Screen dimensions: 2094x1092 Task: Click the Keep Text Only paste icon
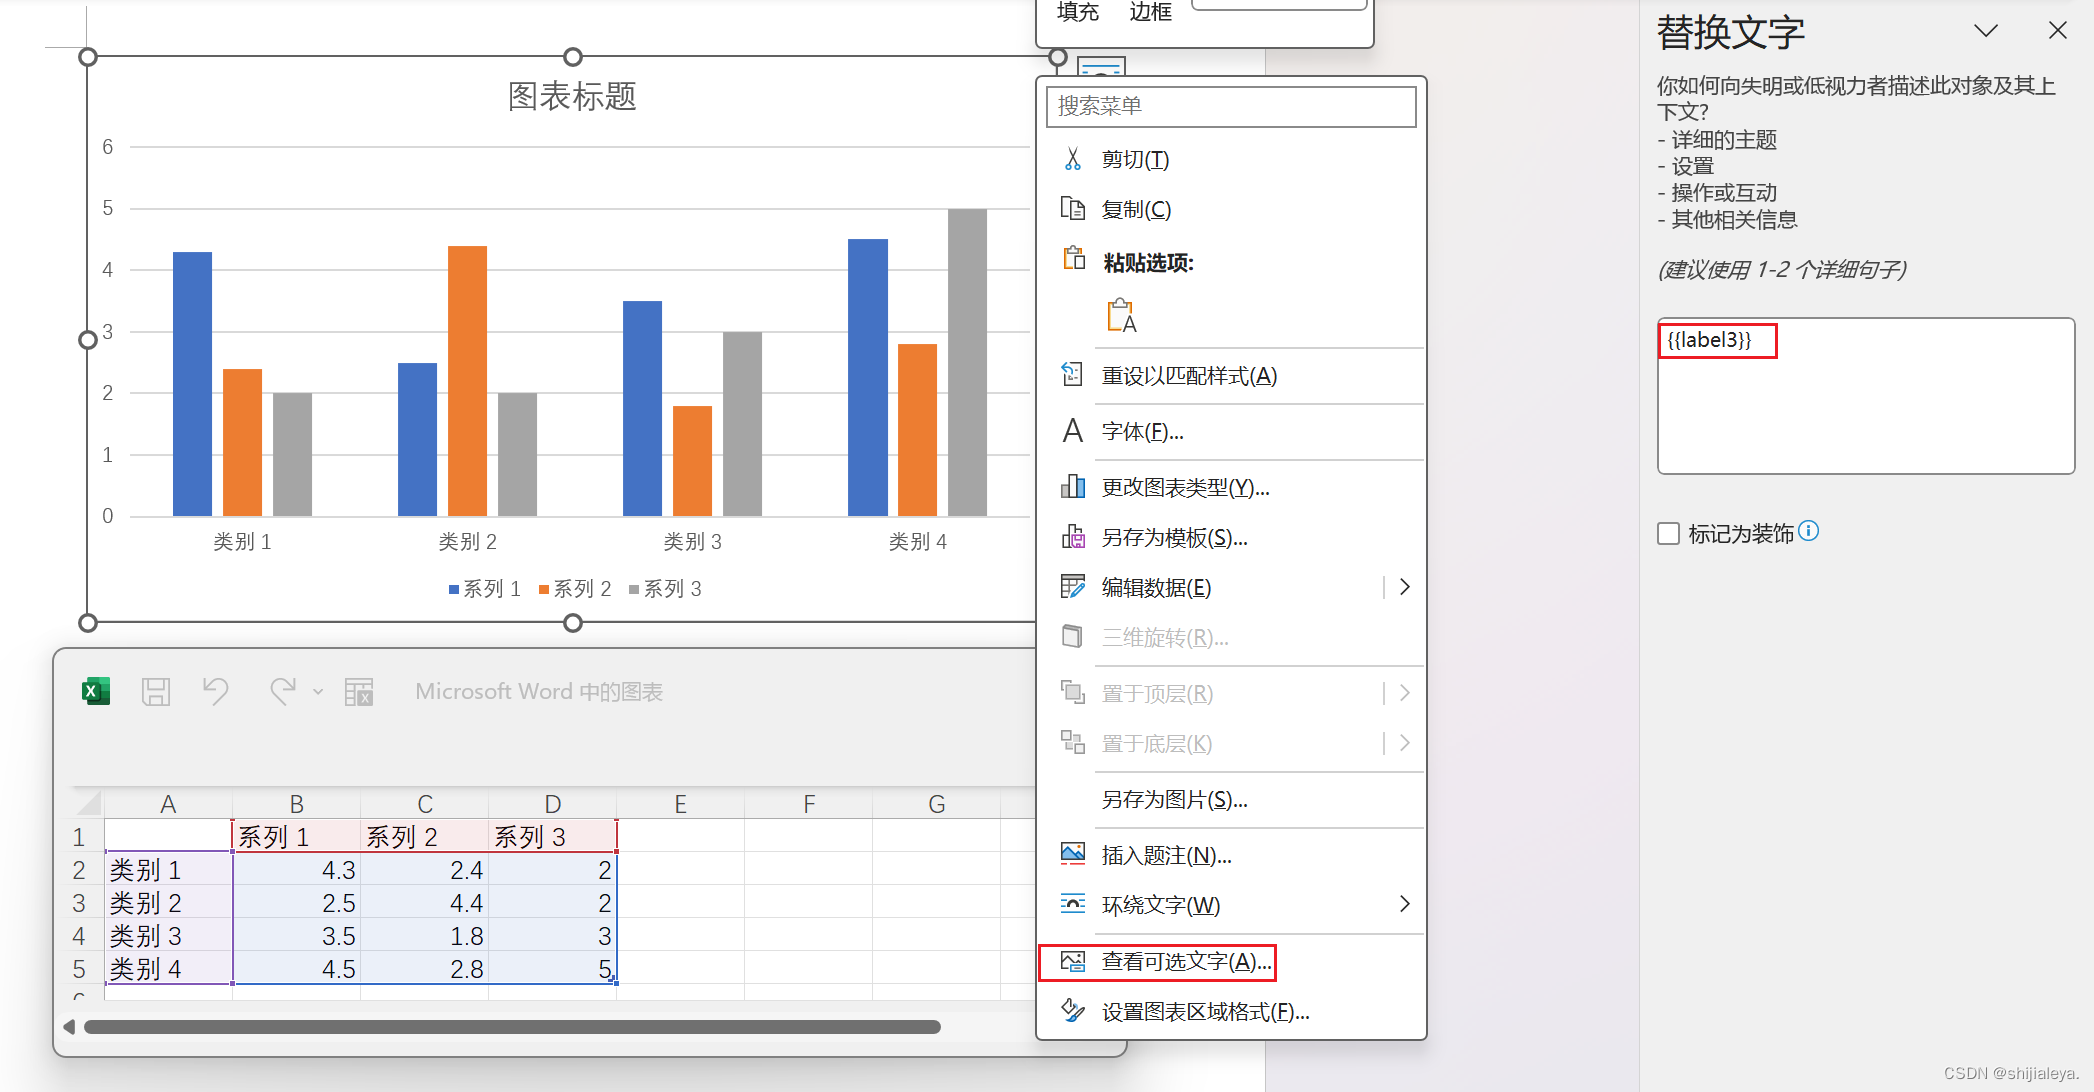tap(1121, 316)
